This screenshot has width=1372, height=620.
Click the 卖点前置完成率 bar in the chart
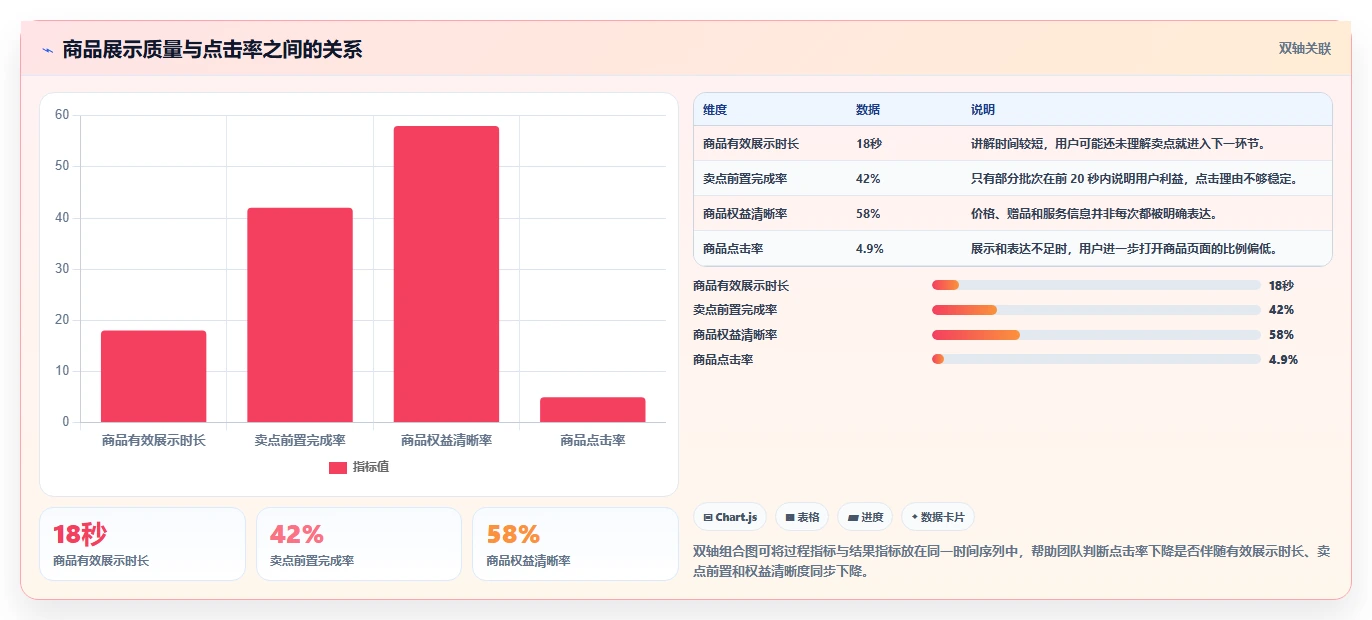(x=300, y=315)
